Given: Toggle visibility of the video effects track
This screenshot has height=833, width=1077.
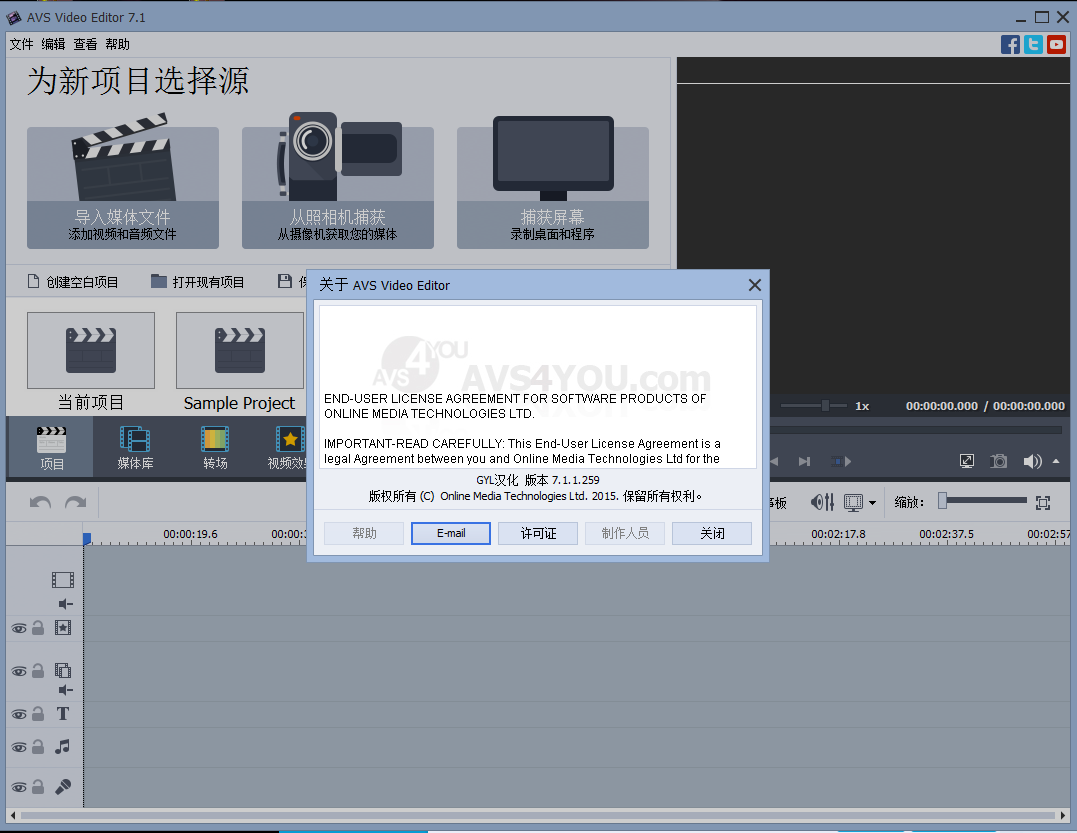Looking at the screenshot, I should [x=19, y=628].
